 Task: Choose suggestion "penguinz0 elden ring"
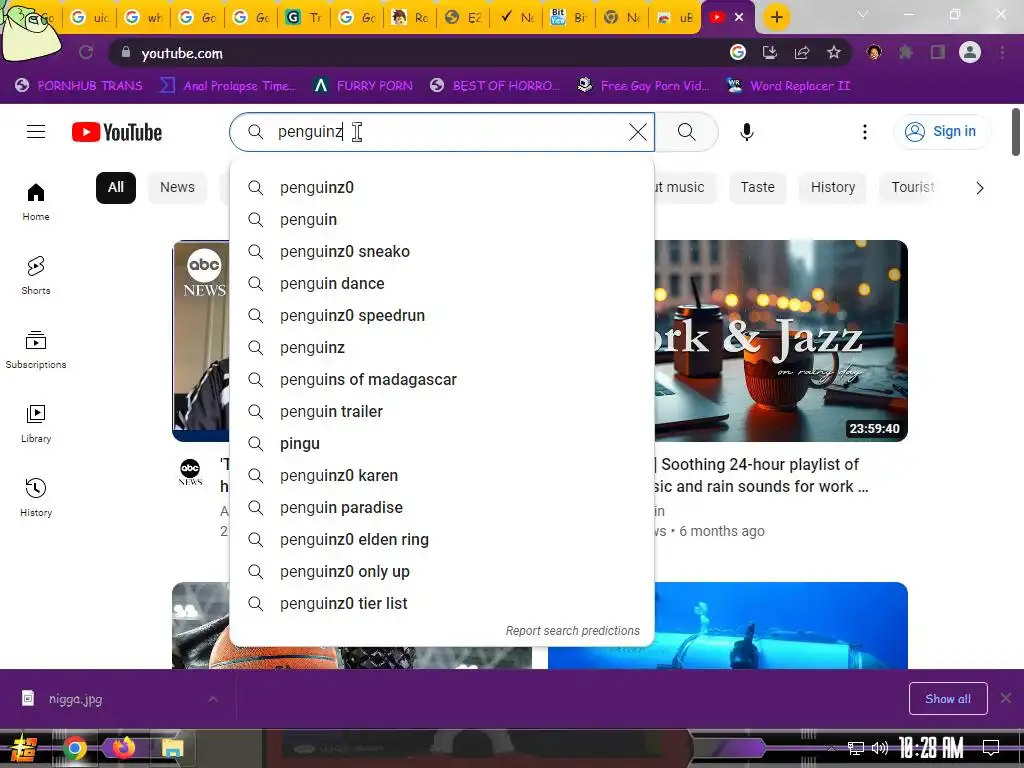point(442,539)
